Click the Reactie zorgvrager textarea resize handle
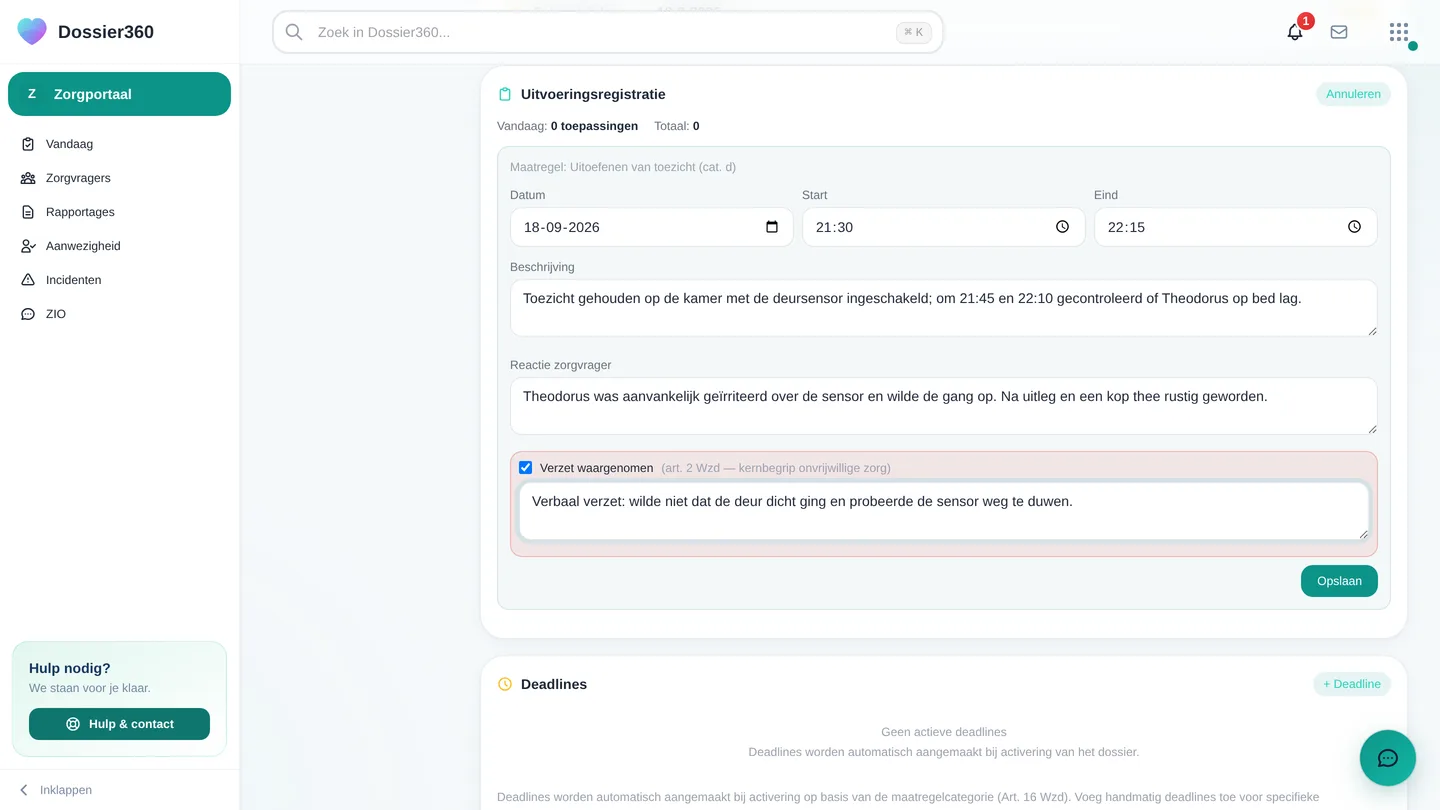 coord(1372,429)
